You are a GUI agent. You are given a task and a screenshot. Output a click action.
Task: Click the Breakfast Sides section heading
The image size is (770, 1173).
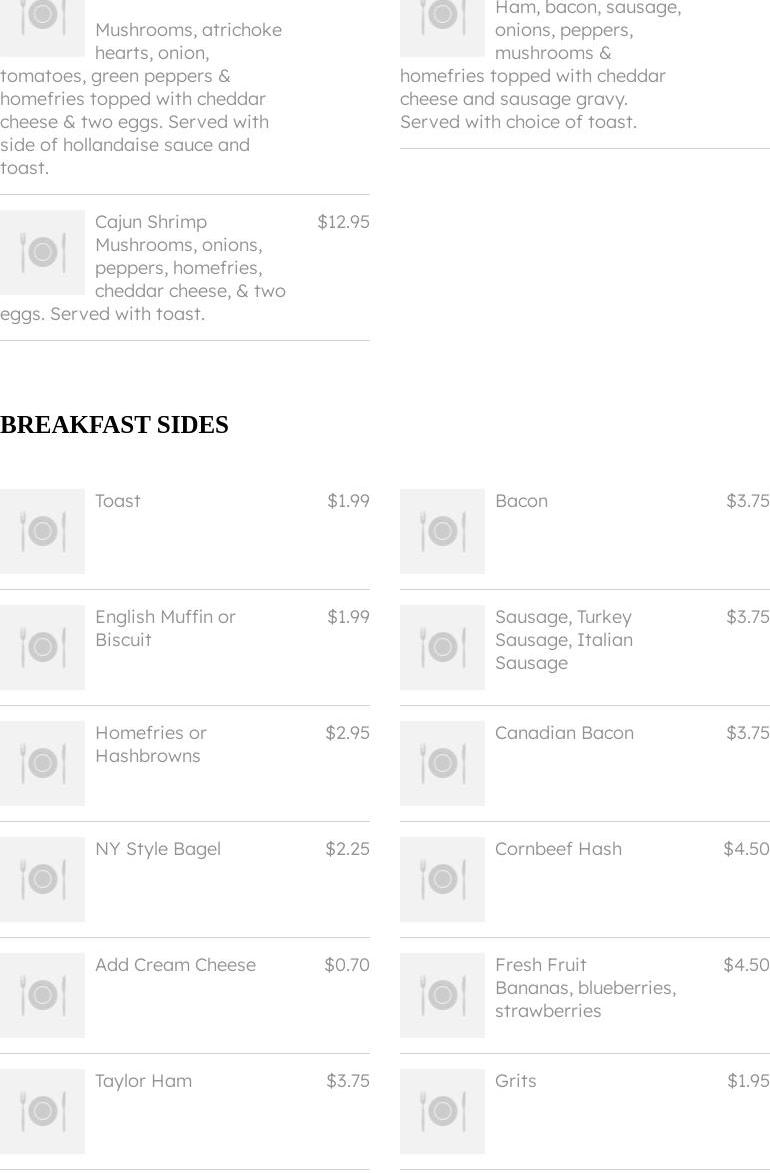[114, 425]
